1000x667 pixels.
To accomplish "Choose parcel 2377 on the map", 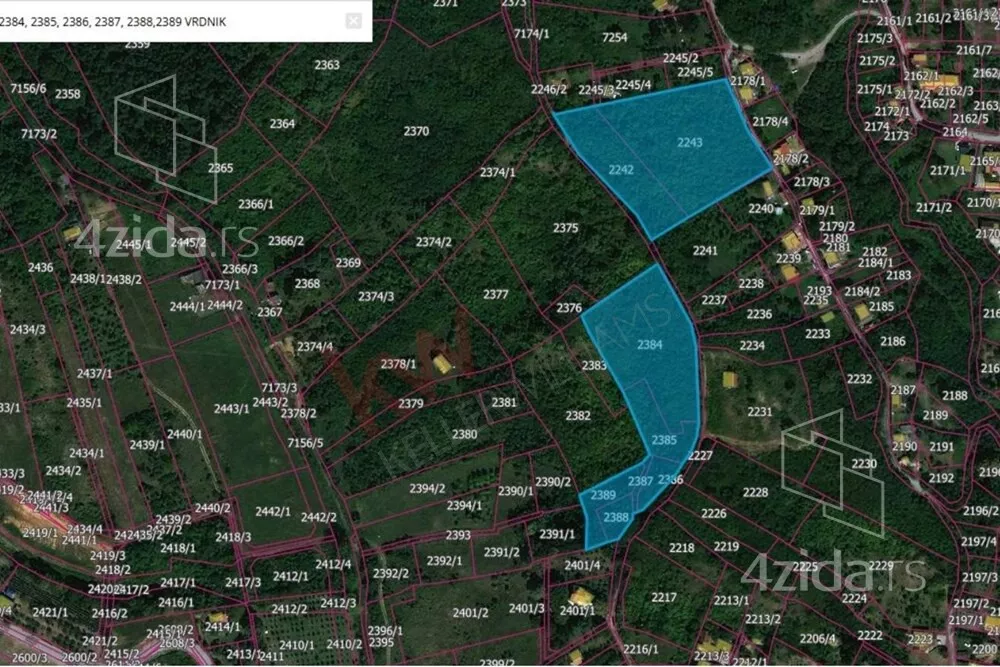I will pos(496,295).
